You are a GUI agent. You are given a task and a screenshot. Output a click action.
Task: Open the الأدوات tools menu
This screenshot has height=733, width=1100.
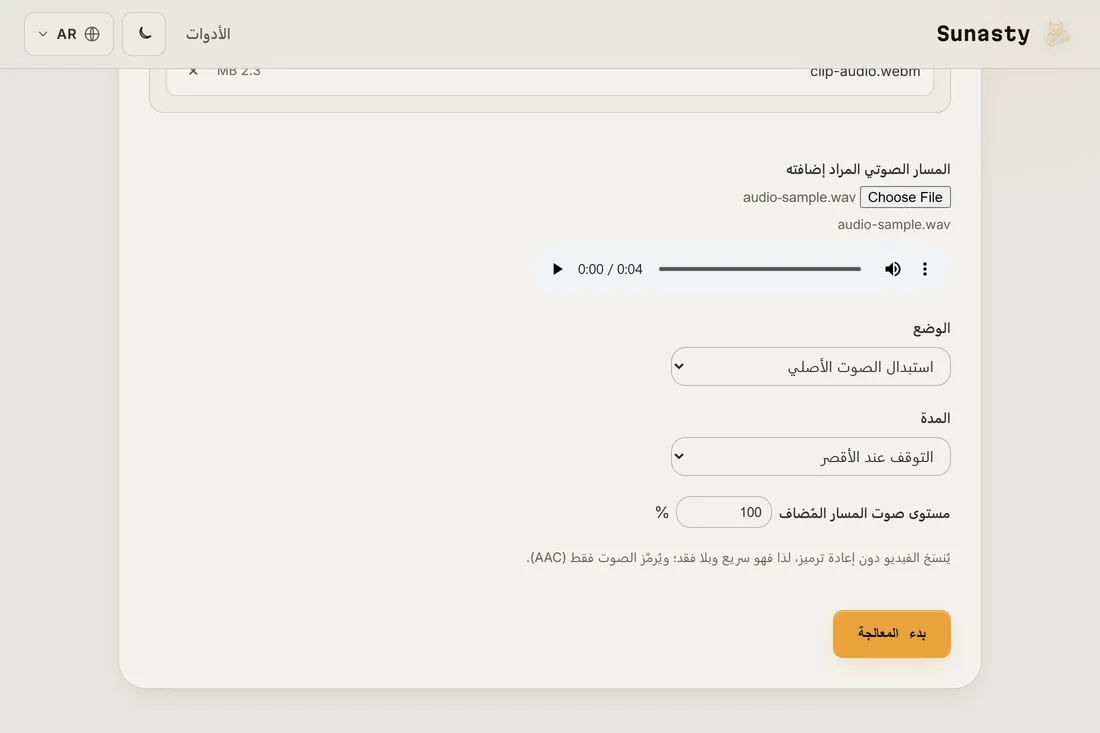(208, 34)
